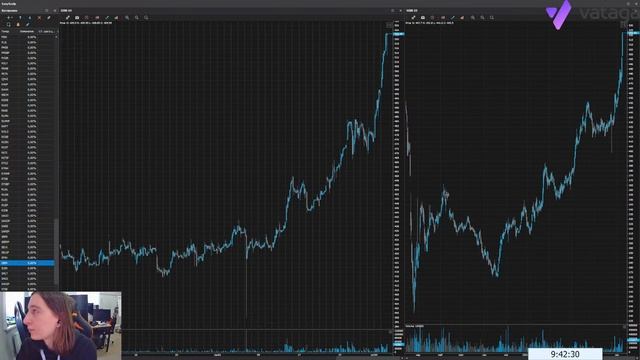This screenshot has width=640, height=360.
Task: Click the last magnifier icon in right chart toolbar
Action: 492,18
